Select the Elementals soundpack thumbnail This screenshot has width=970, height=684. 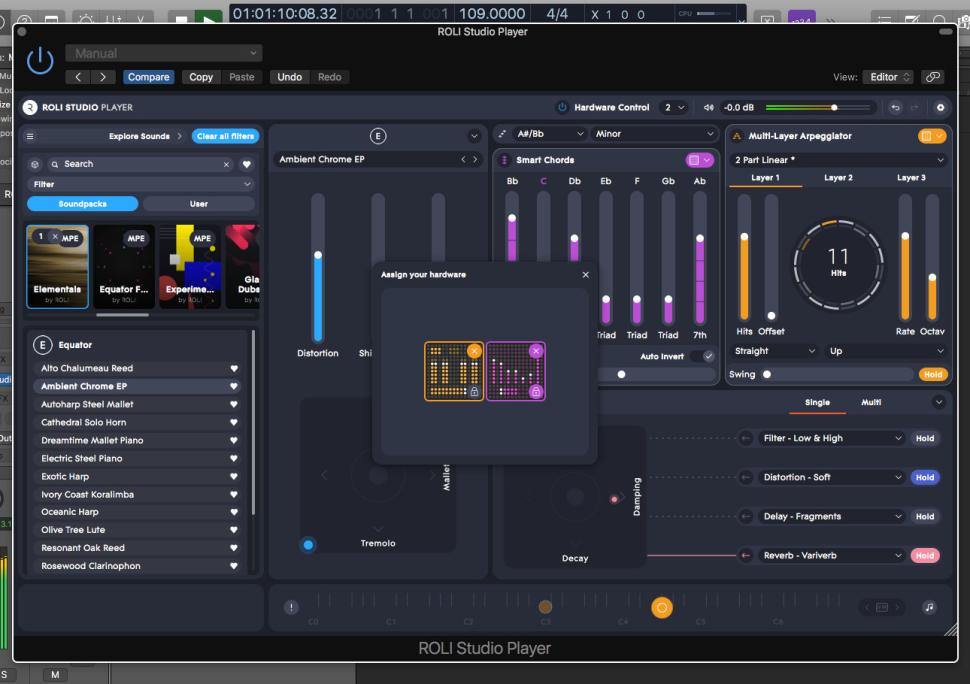pos(57,265)
